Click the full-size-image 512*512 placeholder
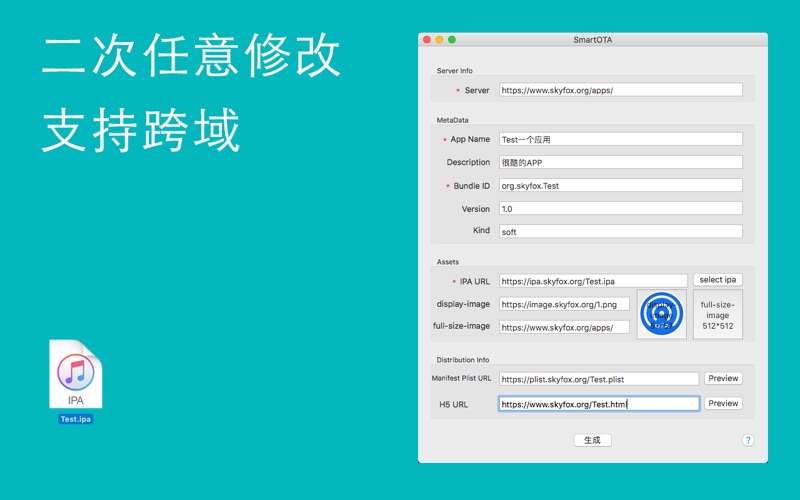Image resolution: width=800 pixels, height=500 pixels. point(717,315)
